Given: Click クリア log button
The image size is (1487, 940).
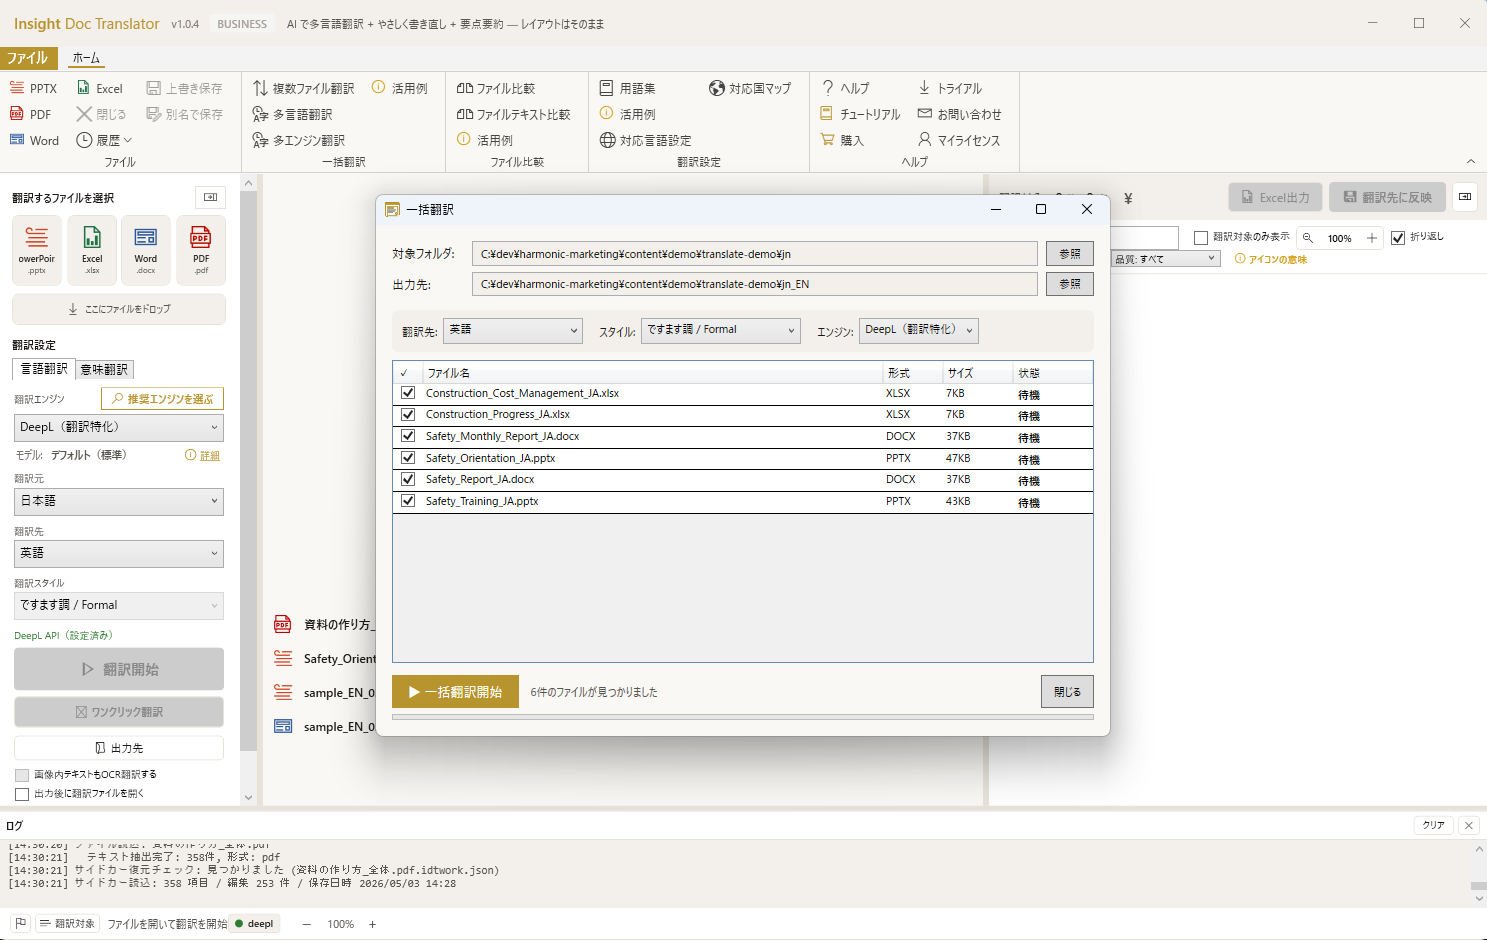Looking at the screenshot, I should click(1434, 825).
